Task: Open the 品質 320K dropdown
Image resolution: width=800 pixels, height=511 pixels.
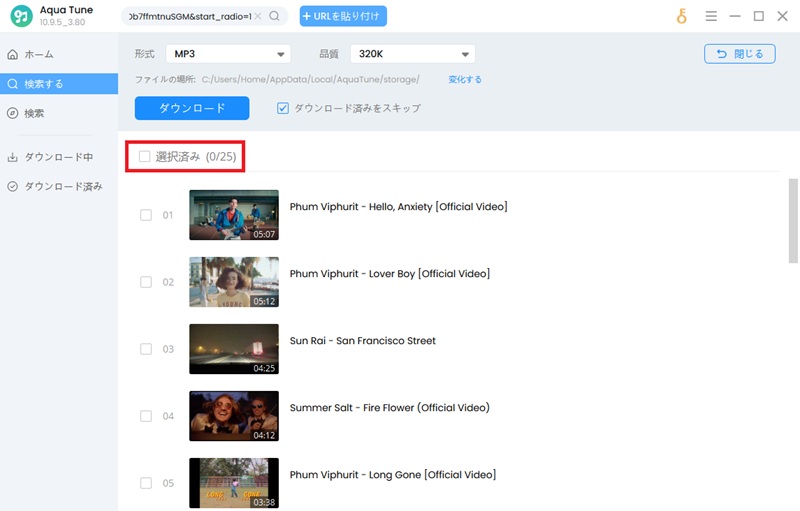Action: click(x=413, y=54)
